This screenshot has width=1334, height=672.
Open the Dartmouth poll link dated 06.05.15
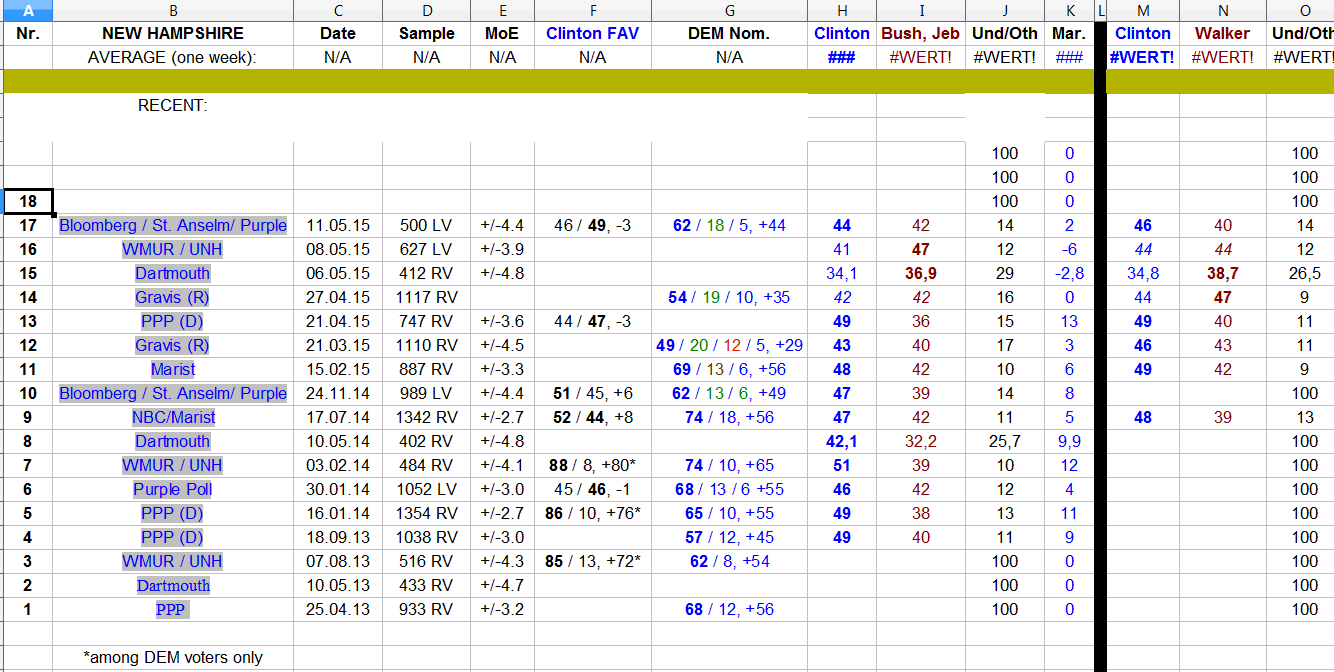173,273
